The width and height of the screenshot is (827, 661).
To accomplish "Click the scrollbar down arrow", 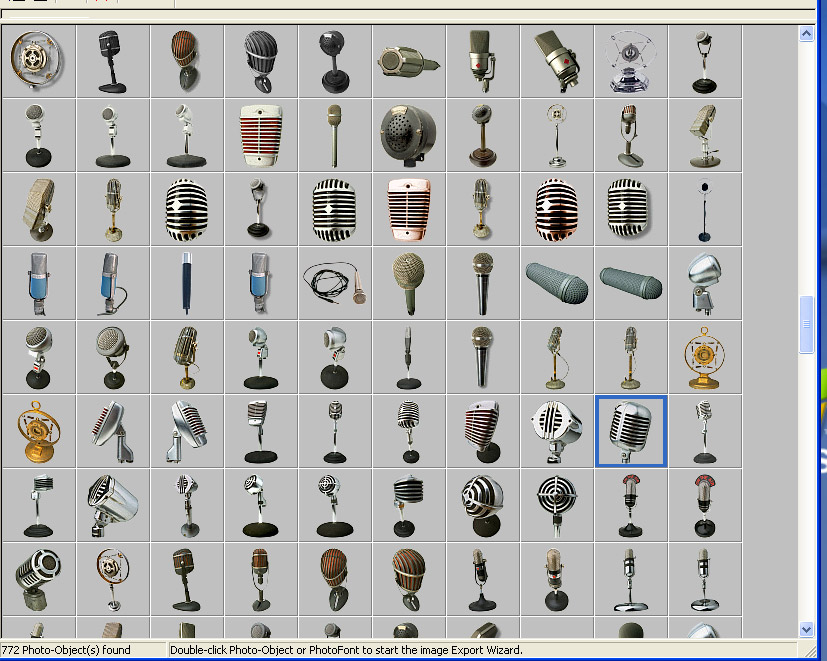I will [806, 629].
